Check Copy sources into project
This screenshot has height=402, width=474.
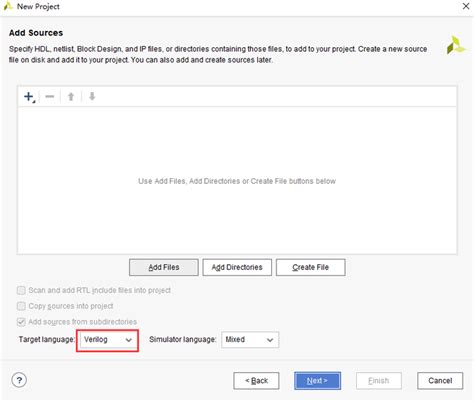click(21, 306)
